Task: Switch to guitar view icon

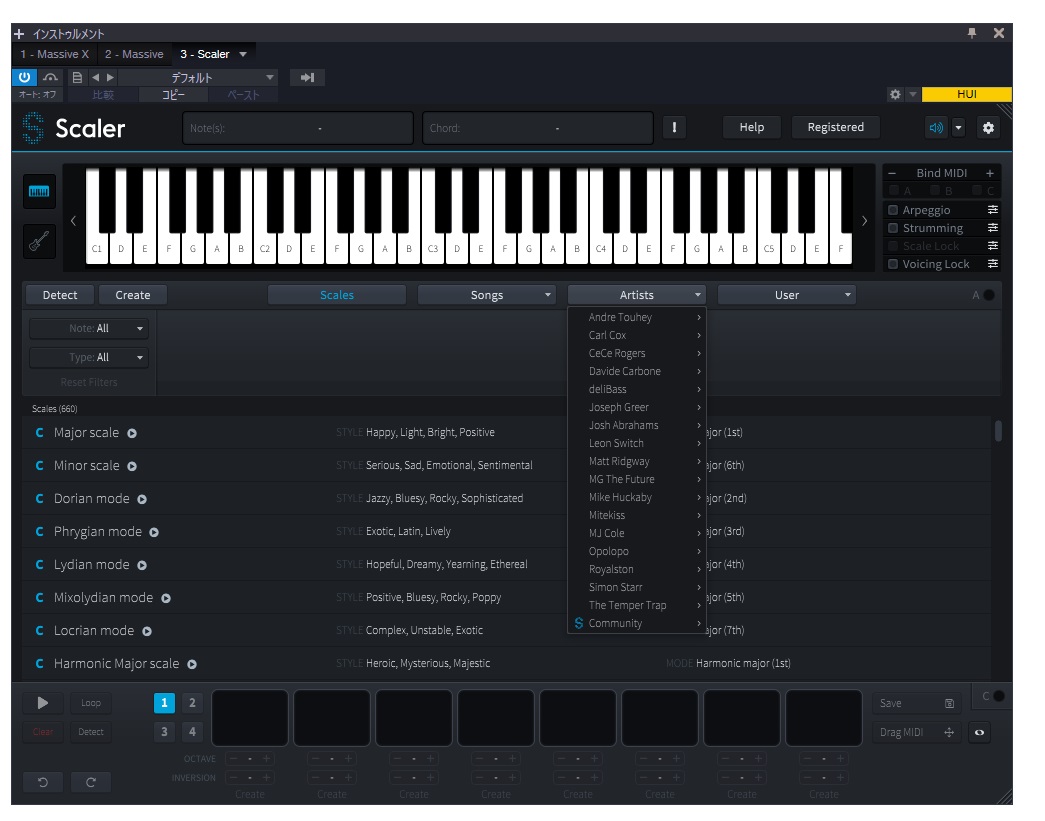Action: [39, 241]
